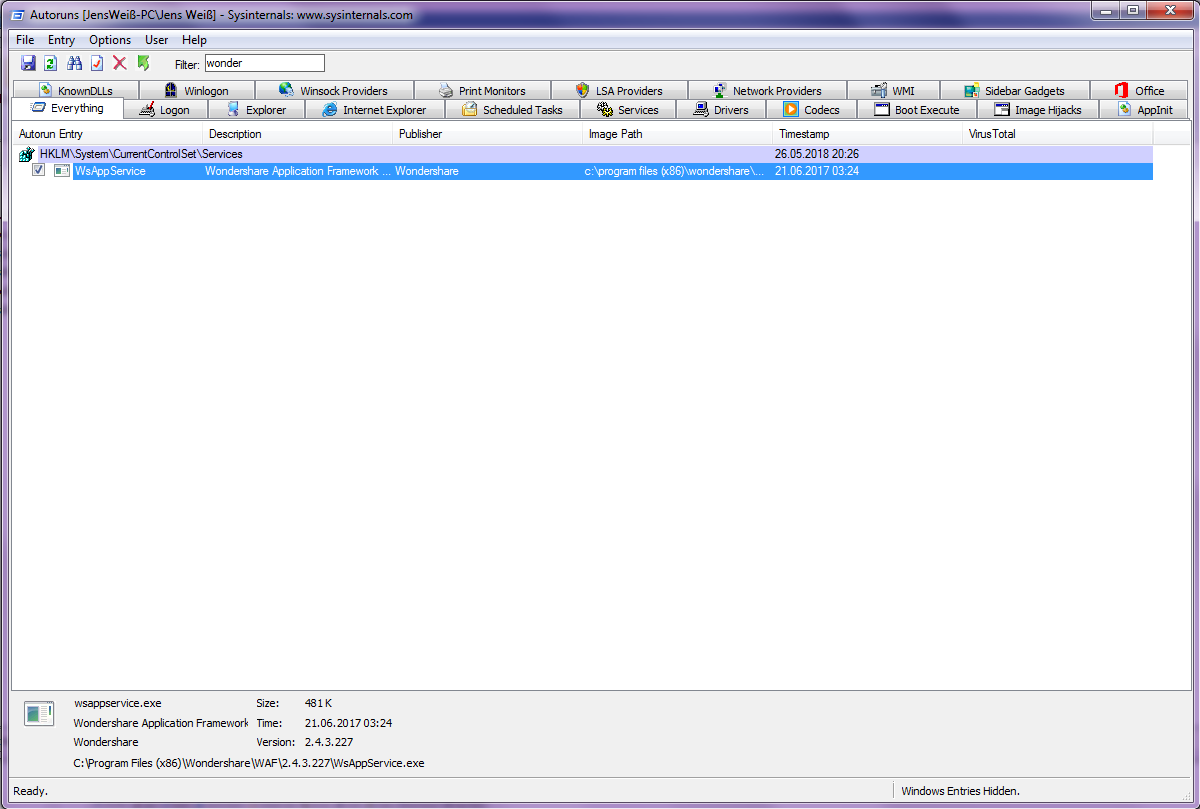This screenshot has height=809, width=1200.
Task: Switch to the Boot Execute tab
Action: pyautogui.click(x=916, y=110)
